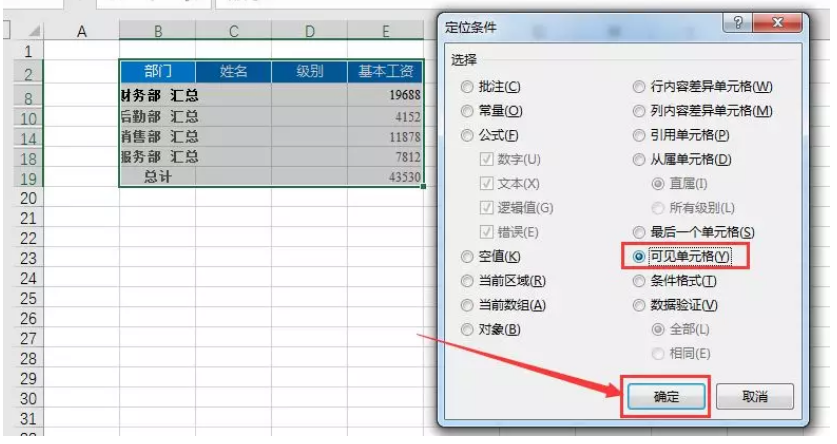The image size is (837, 444).
Task: Select column B header
Action: 157,31
